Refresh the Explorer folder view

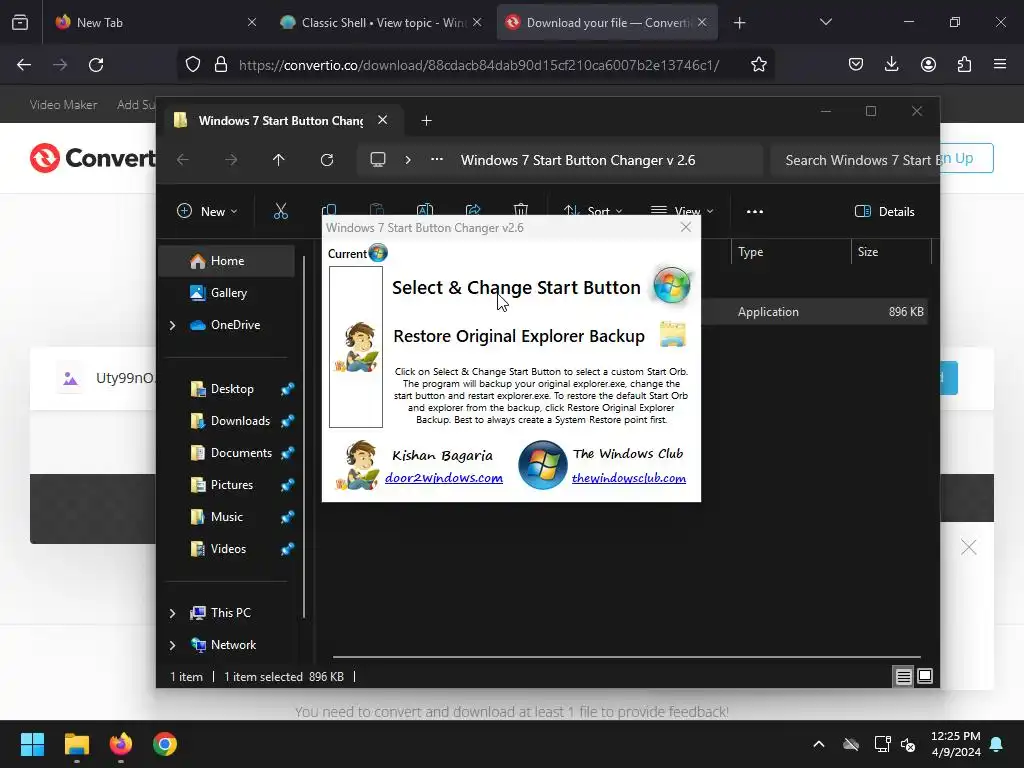click(327, 160)
